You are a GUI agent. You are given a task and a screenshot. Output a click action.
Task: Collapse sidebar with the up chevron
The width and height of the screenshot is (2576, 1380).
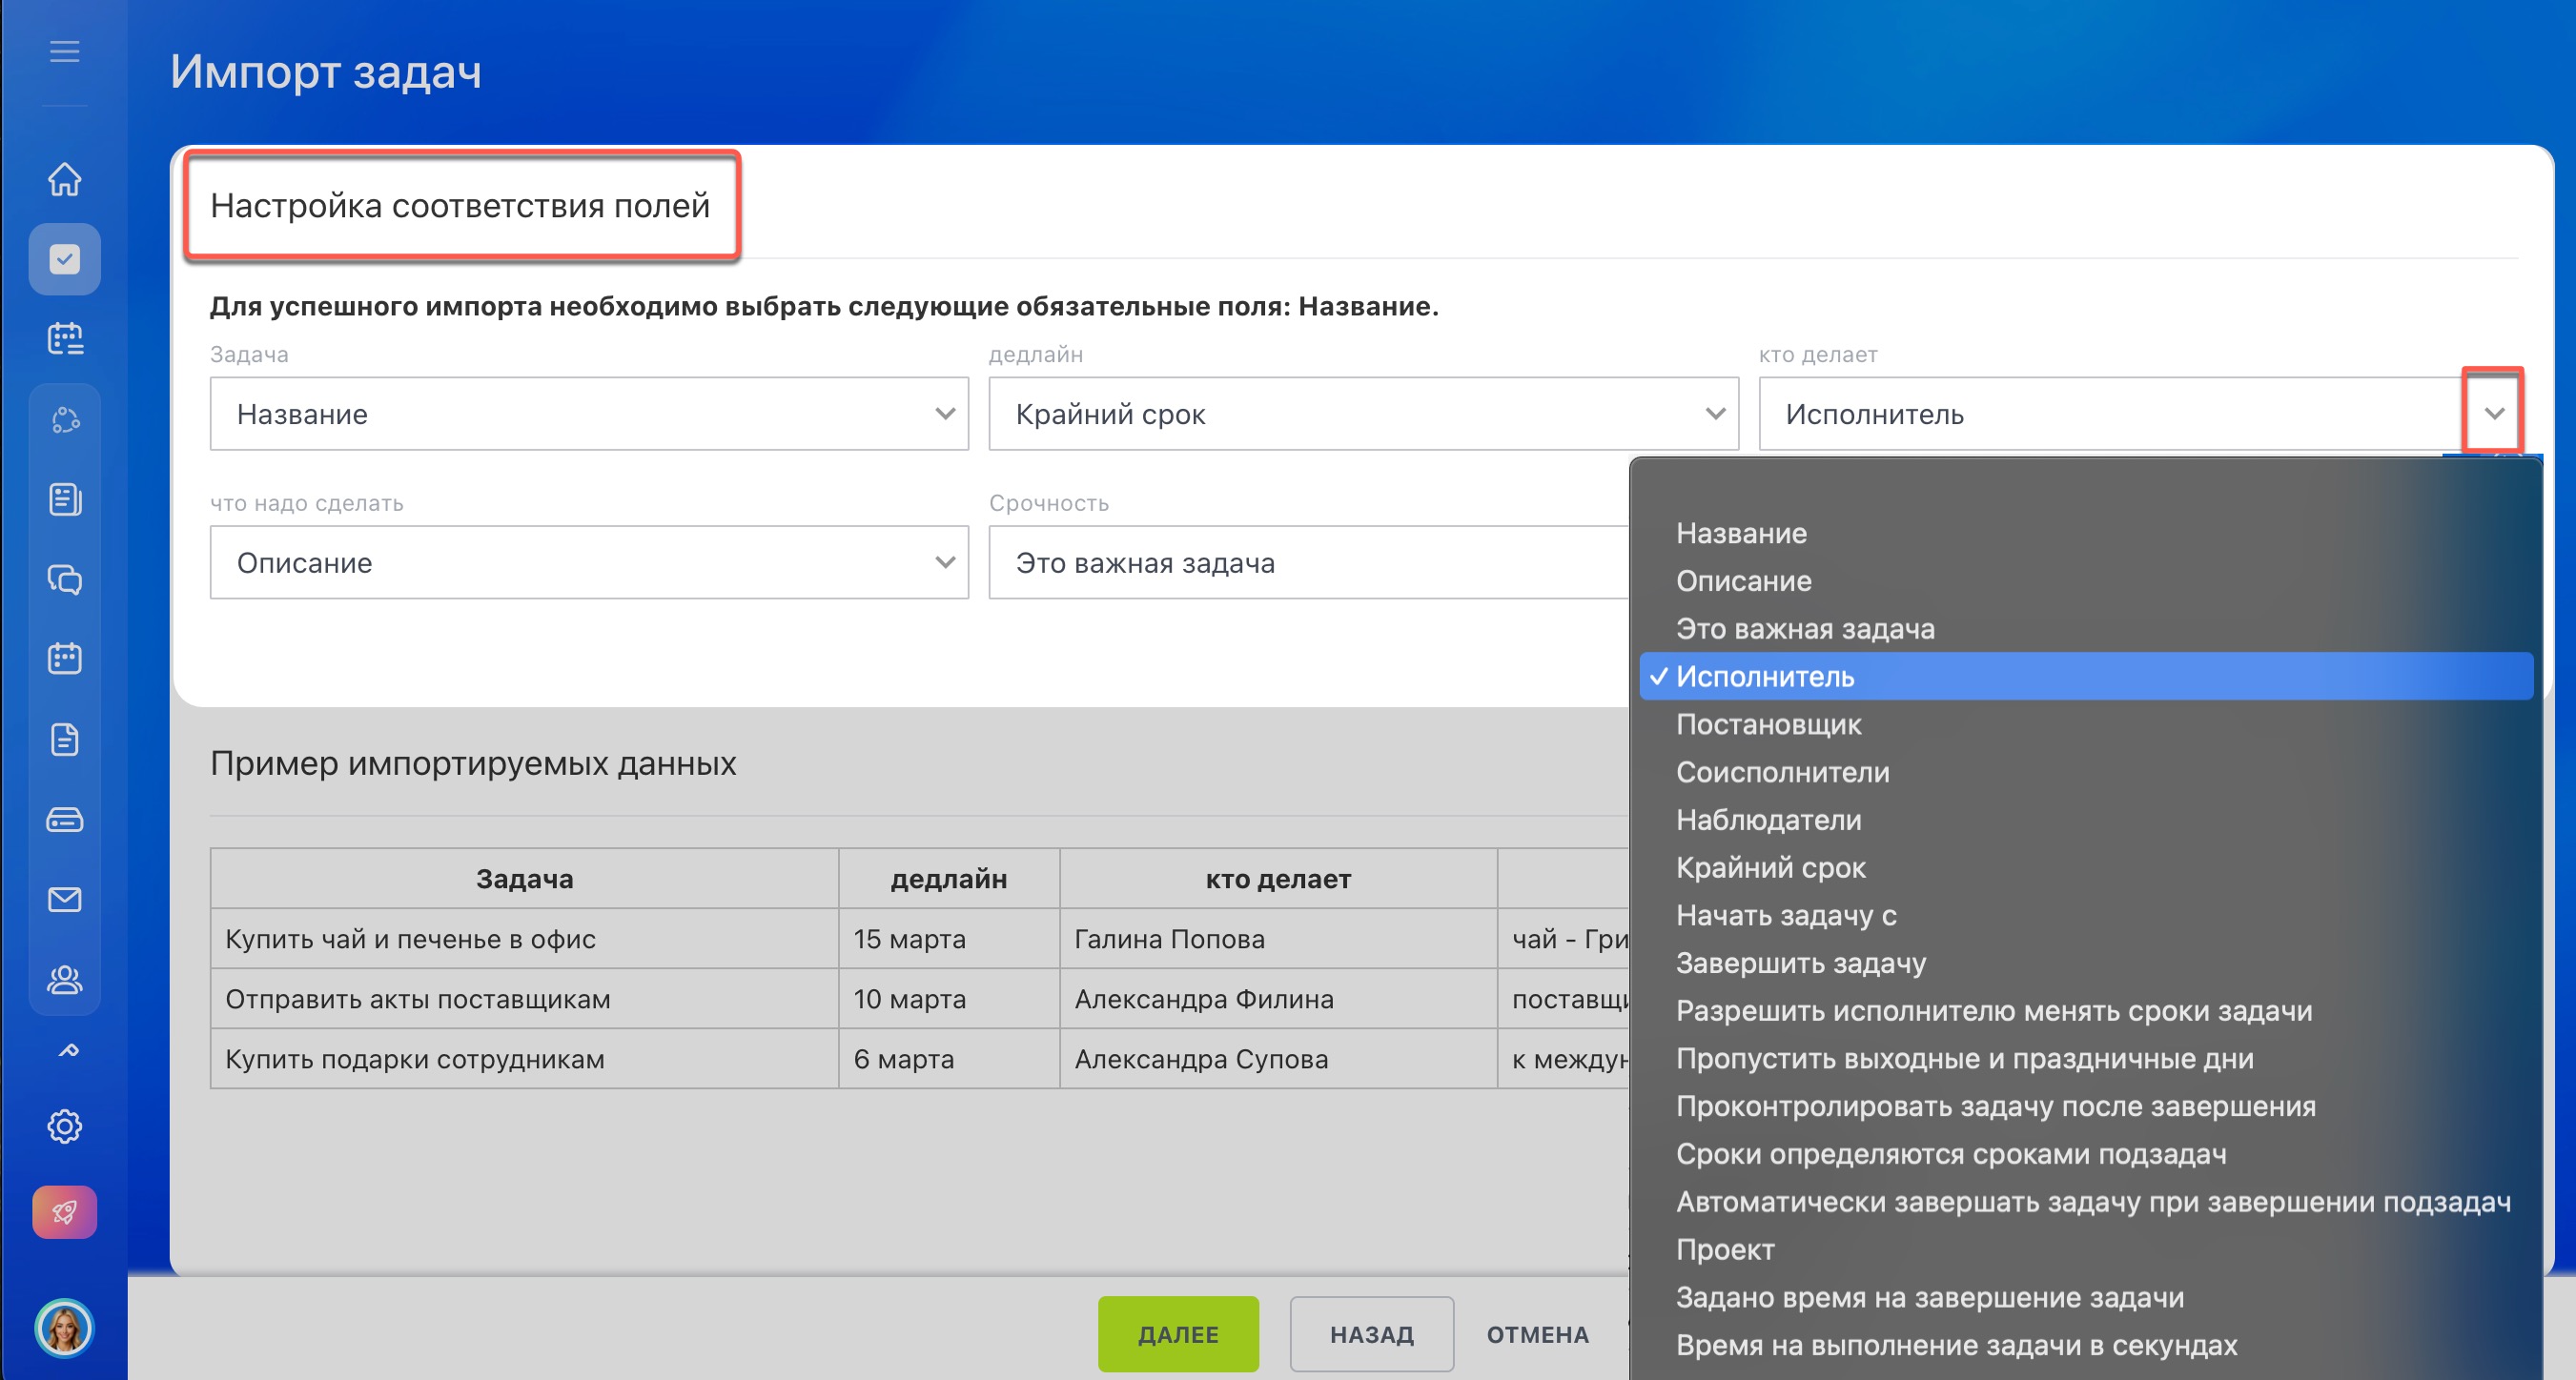68,1050
